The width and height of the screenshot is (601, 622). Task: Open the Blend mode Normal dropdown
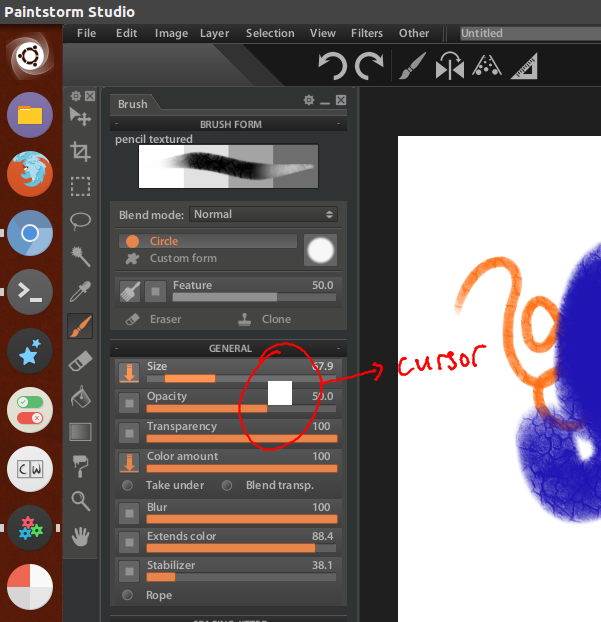263,214
